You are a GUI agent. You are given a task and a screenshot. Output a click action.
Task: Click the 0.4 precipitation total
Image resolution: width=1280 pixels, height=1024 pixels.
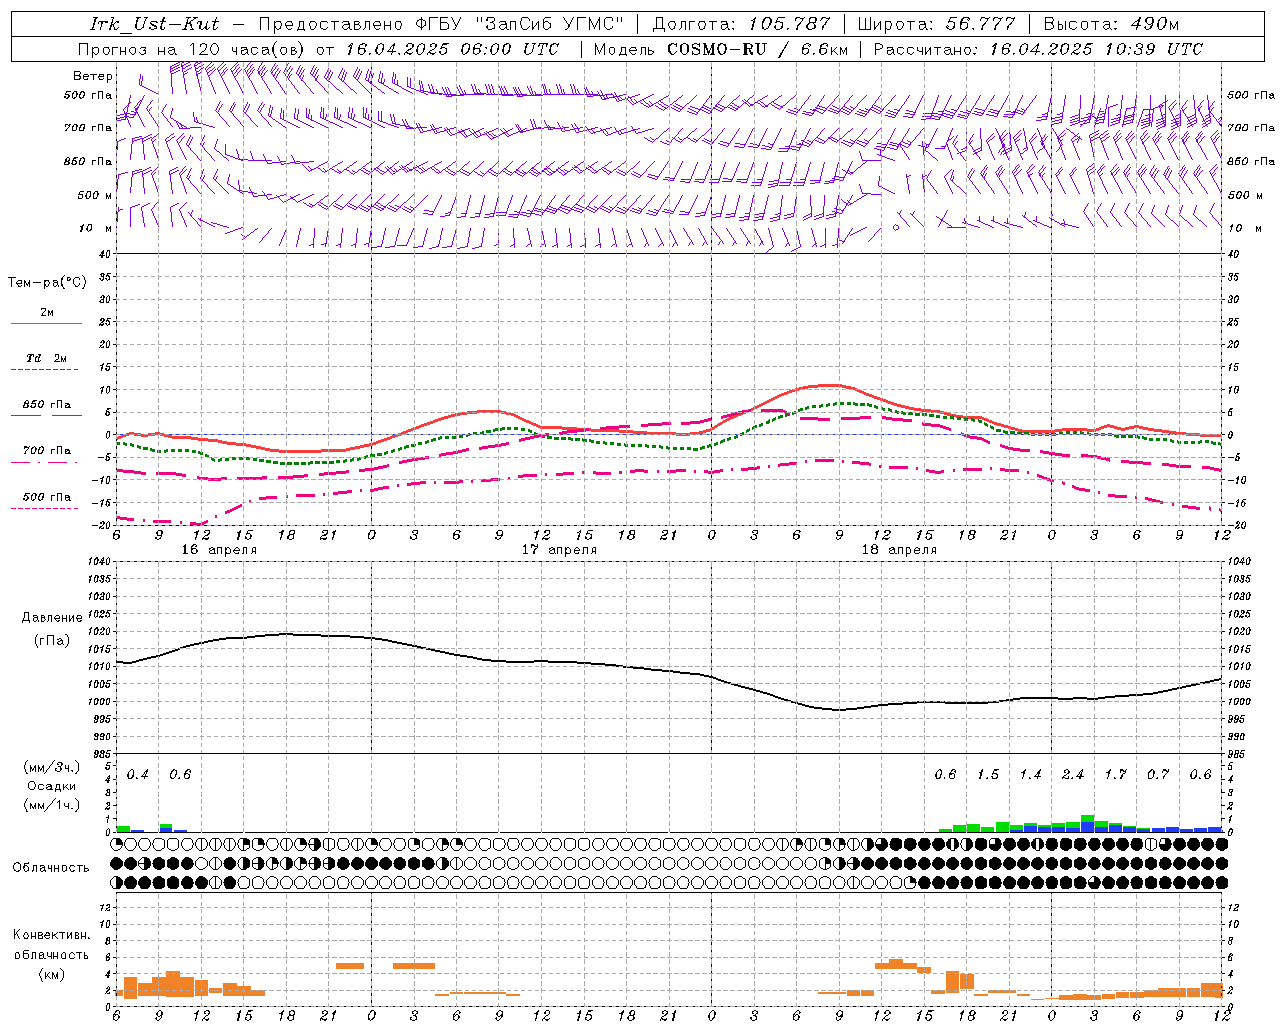137,775
